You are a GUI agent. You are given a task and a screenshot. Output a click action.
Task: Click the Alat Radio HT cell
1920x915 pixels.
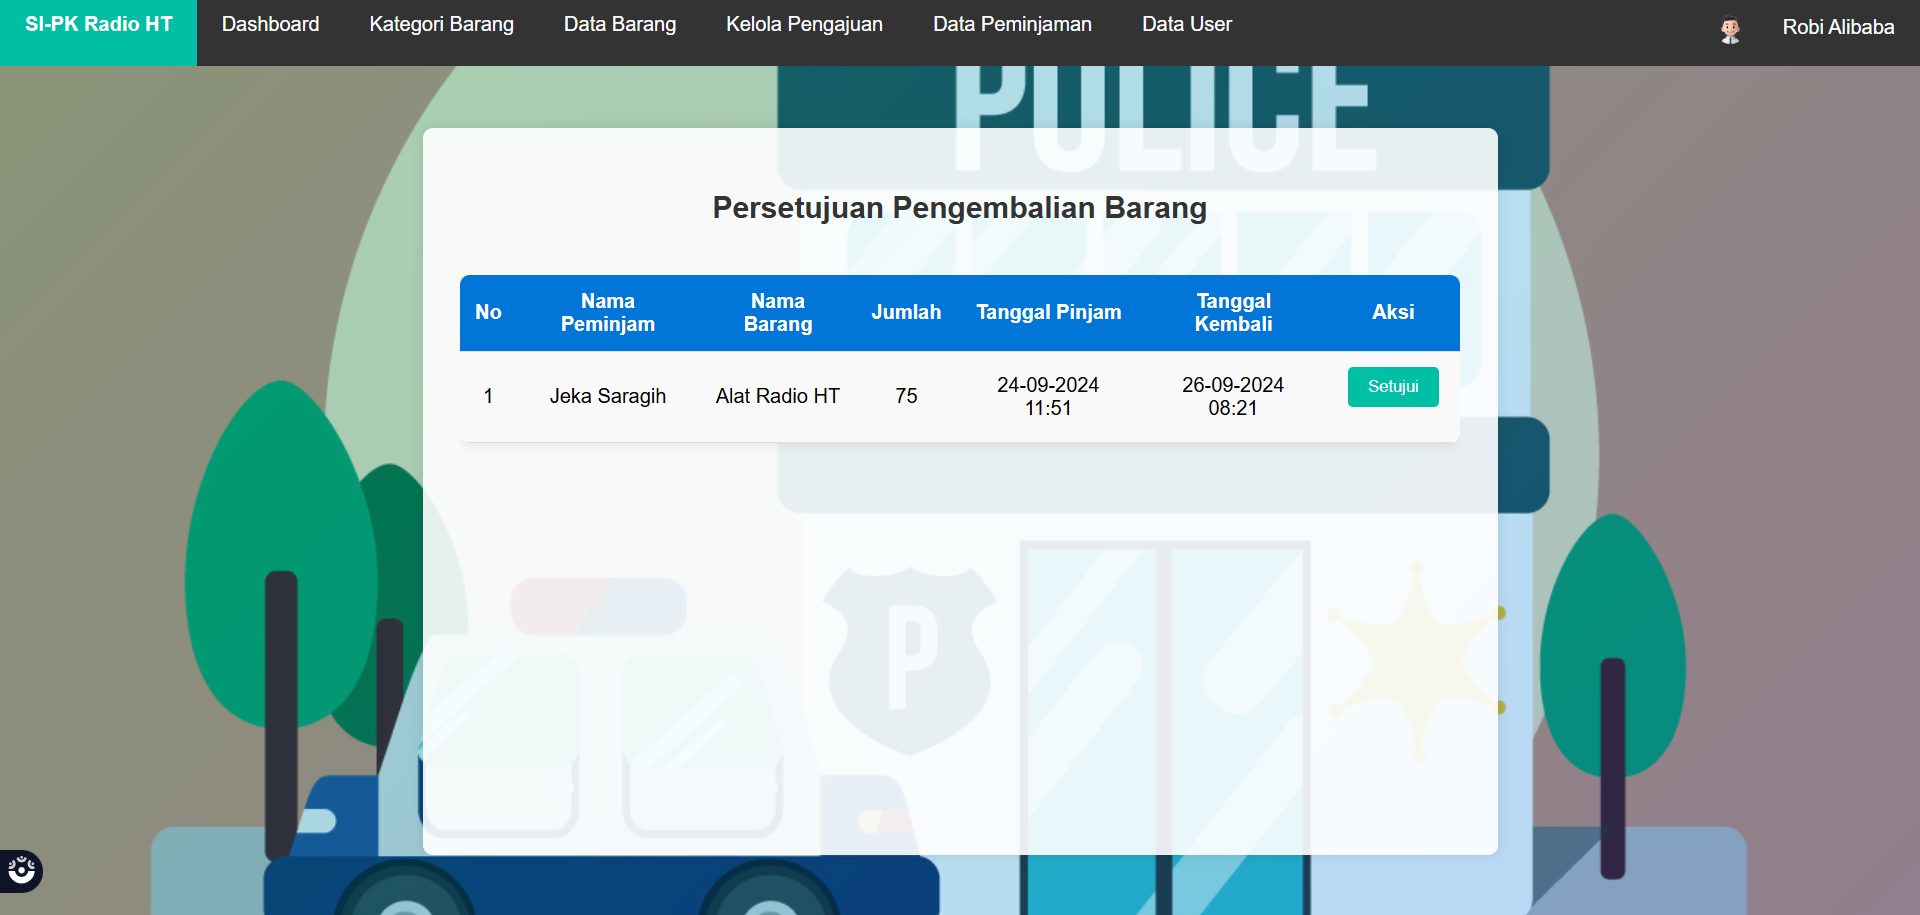point(777,396)
